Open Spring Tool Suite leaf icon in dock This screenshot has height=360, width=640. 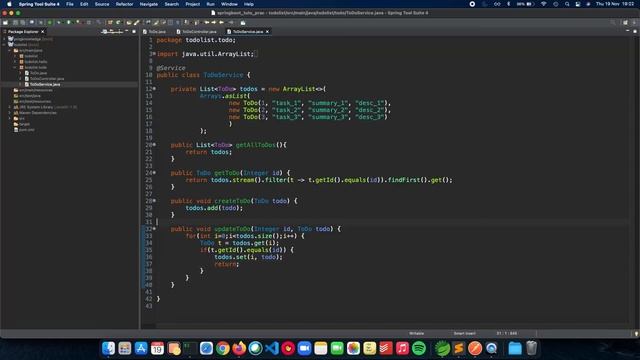(442, 348)
